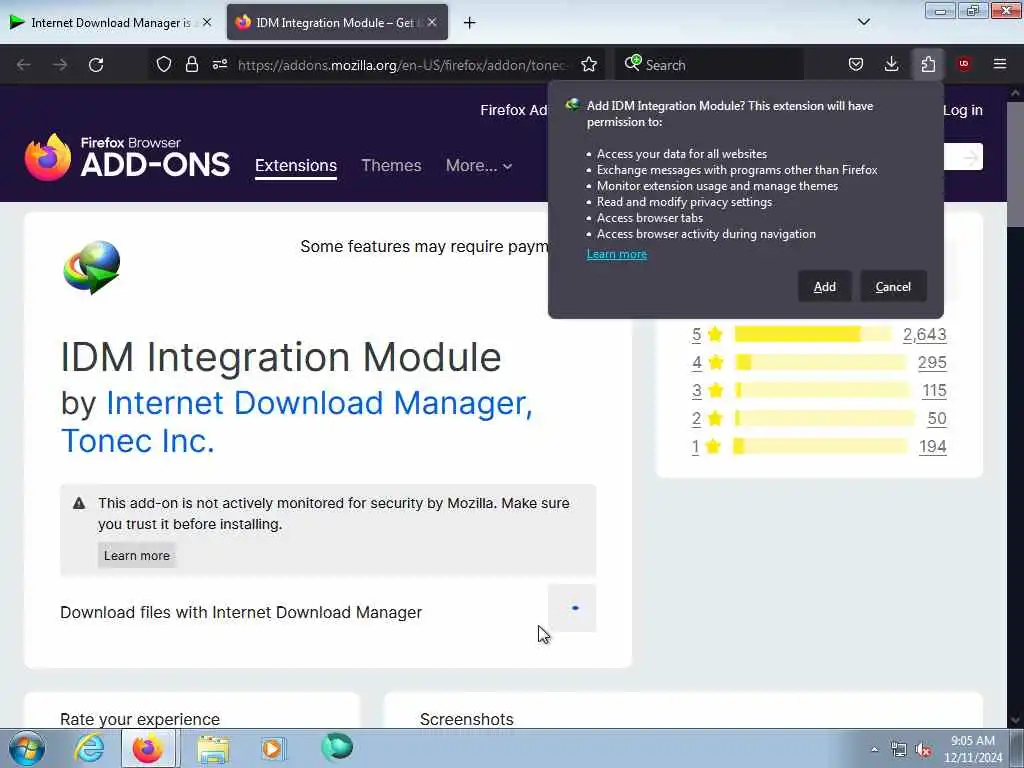Click the add-on install button showing loading dot
The image size is (1024, 768).
pyautogui.click(x=571, y=609)
